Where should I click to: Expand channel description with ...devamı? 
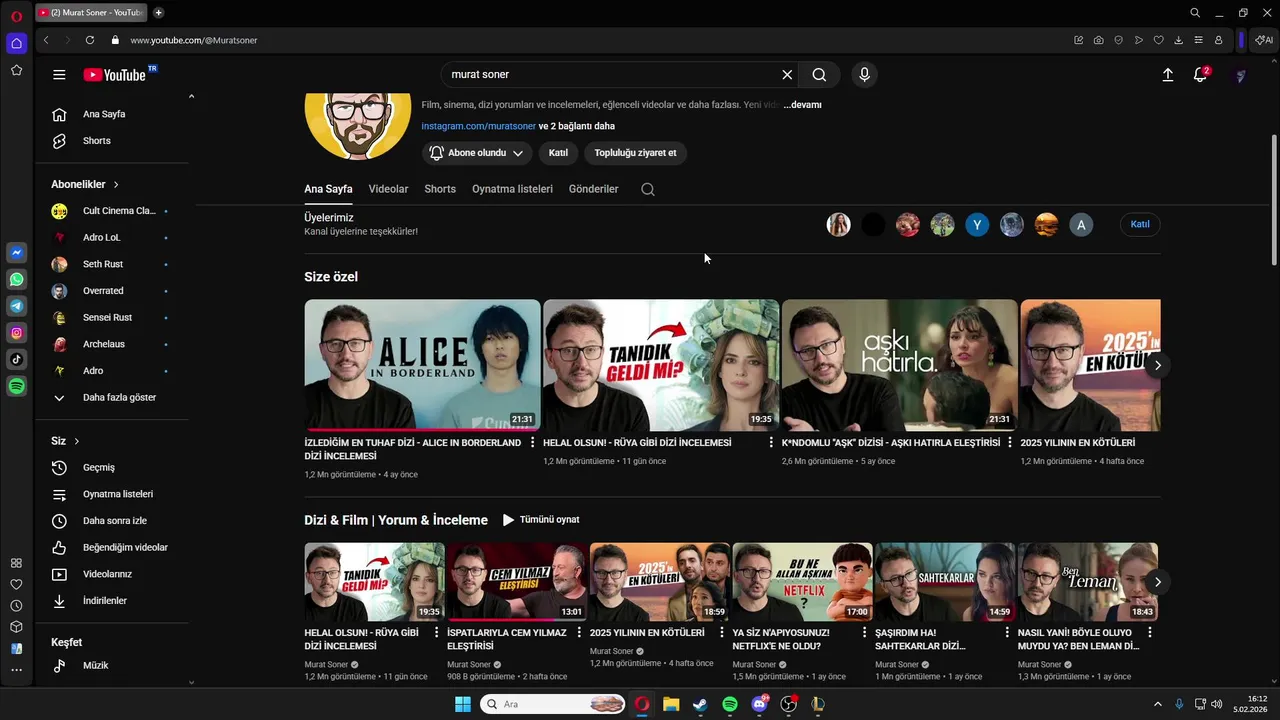(x=802, y=105)
